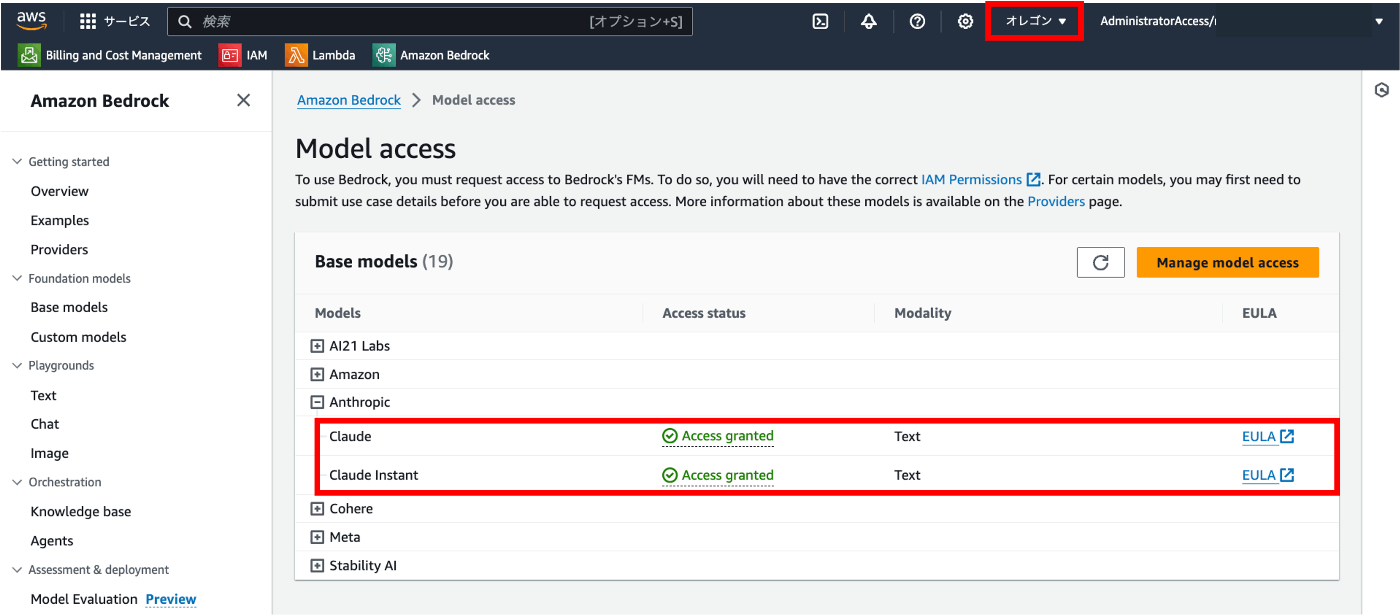Open Model Evaluation in the sidebar

[84, 599]
